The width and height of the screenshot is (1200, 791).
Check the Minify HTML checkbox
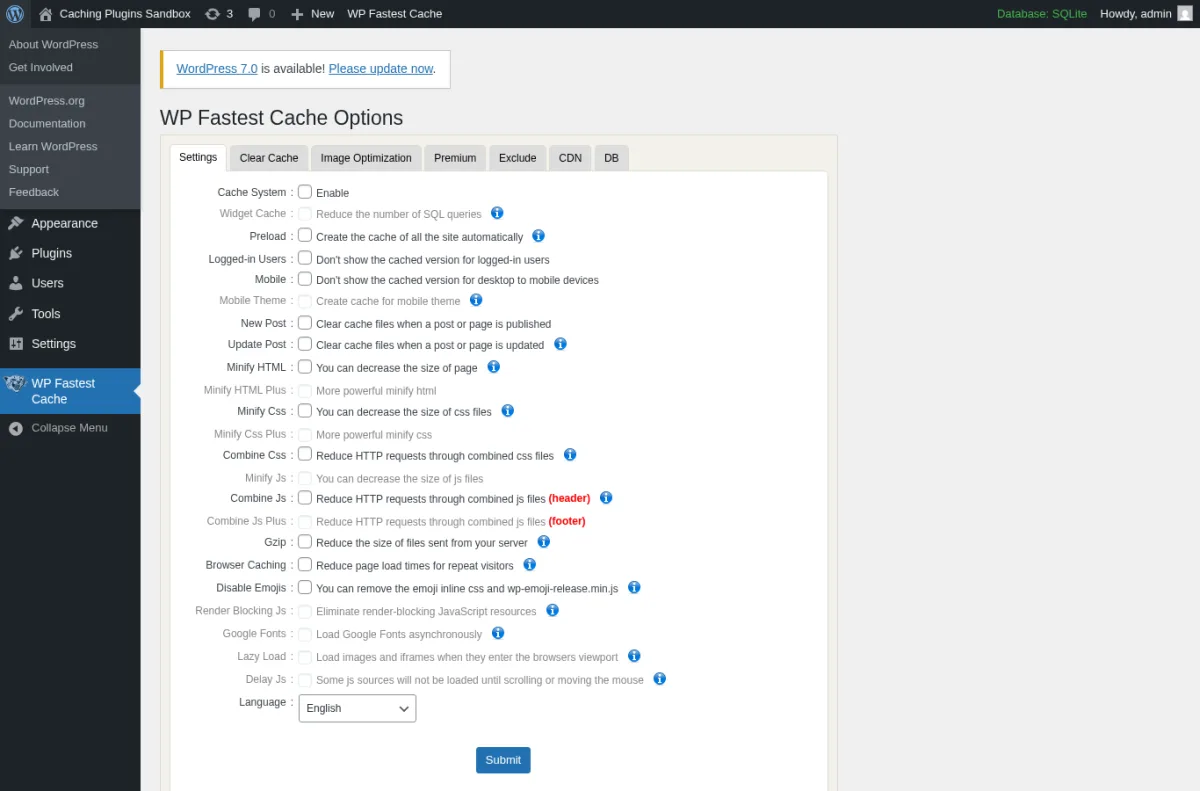pyautogui.click(x=305, y=367)
